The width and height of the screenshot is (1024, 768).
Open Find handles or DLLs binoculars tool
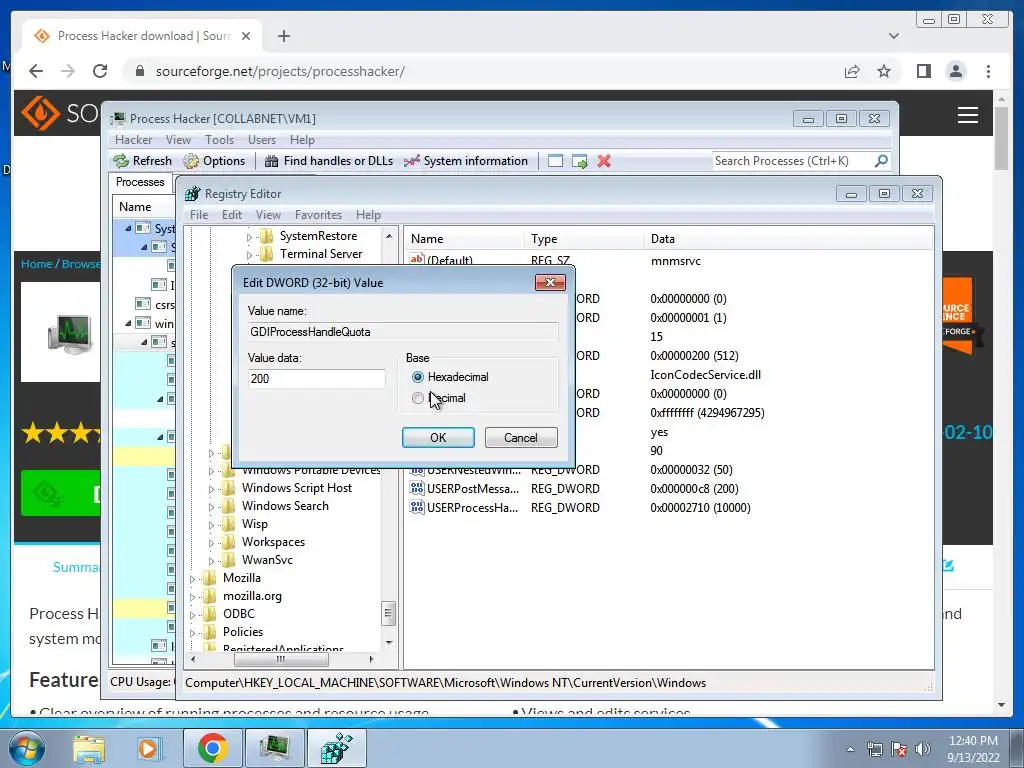(271, 161)
